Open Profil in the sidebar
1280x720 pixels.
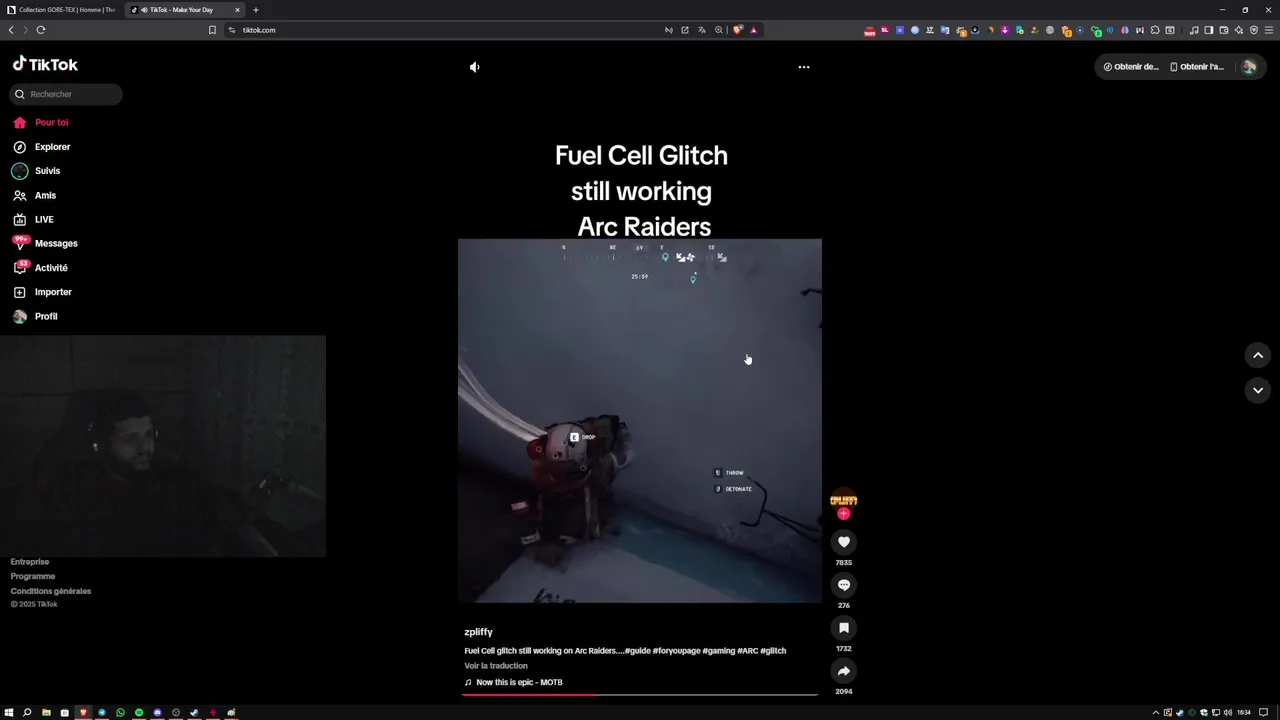tap(35, 316)
